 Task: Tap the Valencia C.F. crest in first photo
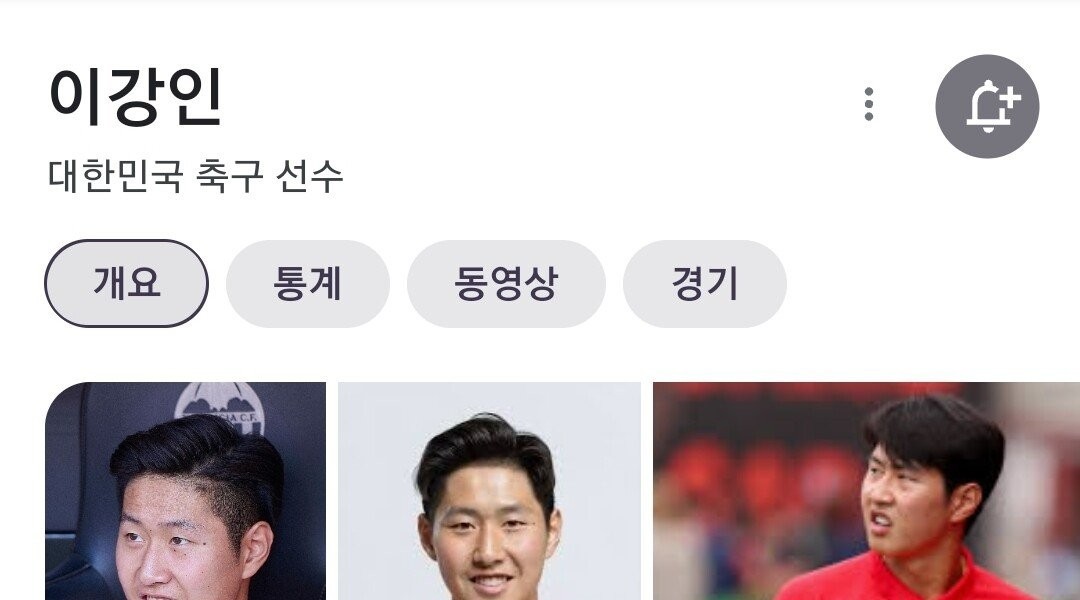(x=220, y=408)
